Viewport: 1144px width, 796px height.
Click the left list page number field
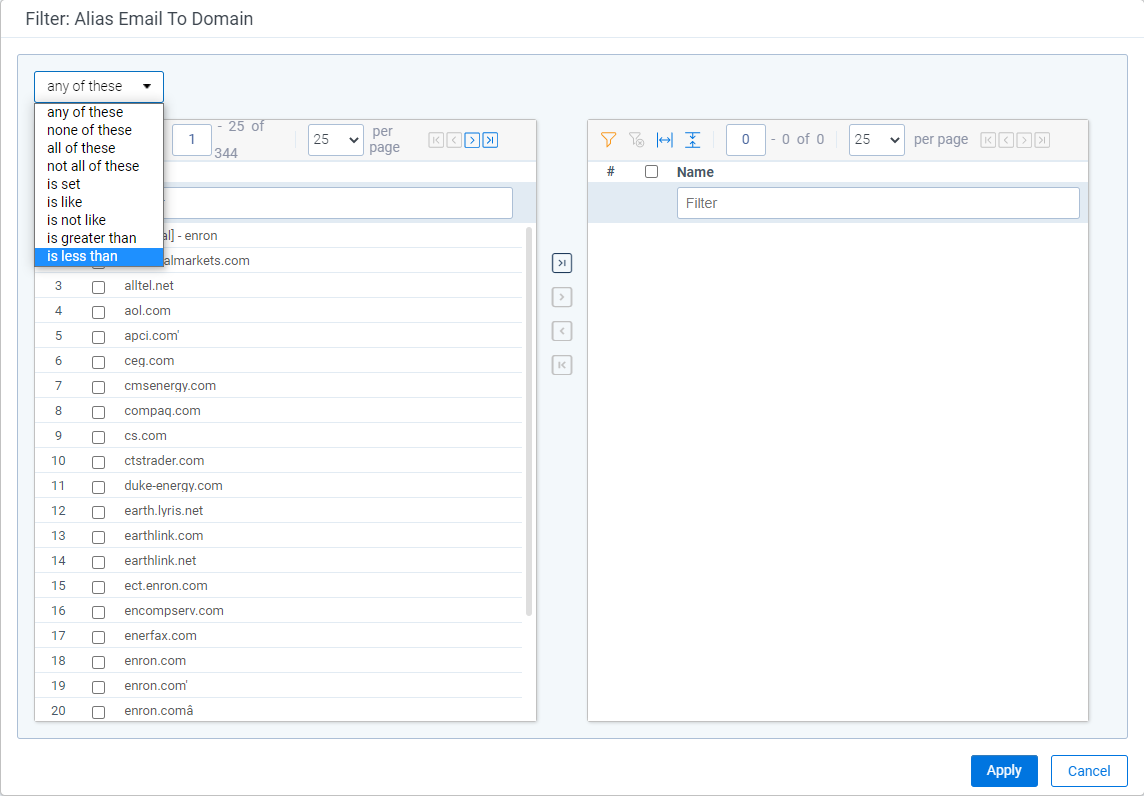pos(192,139)
